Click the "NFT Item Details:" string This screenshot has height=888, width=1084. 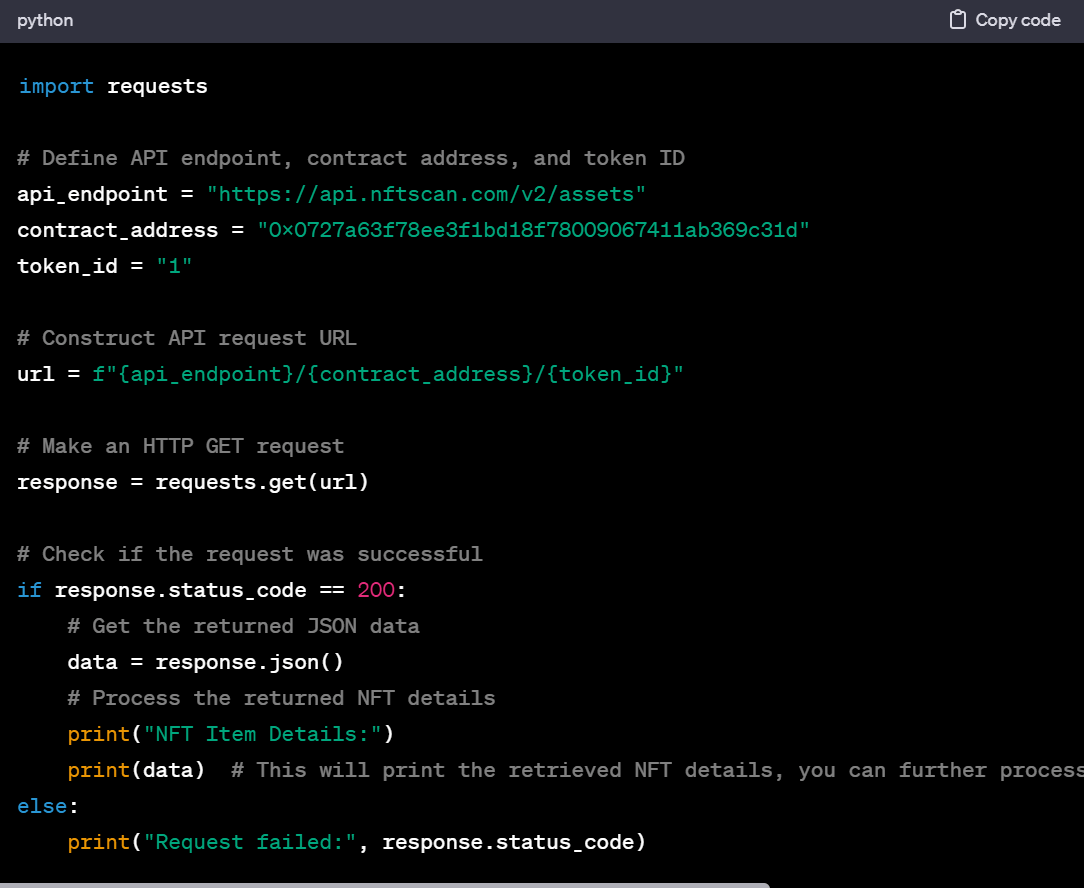tap(263, 734)
